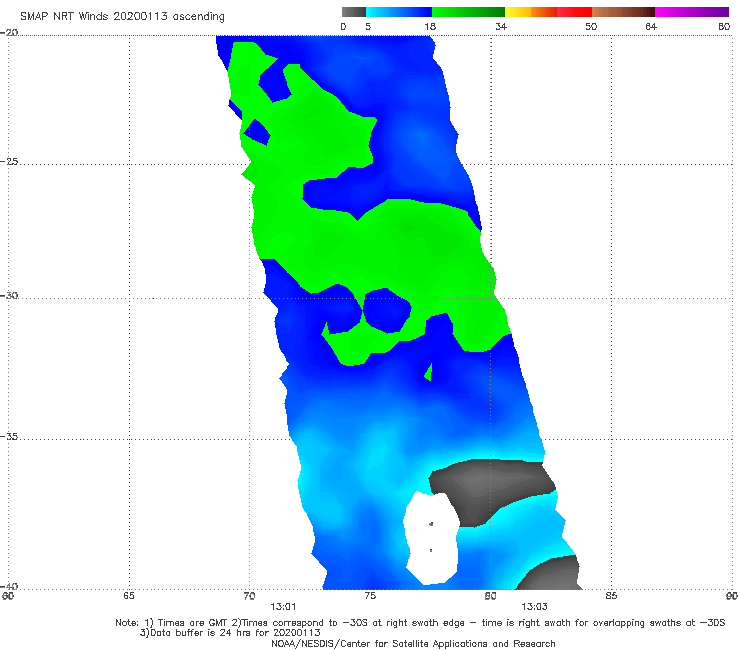This screenshot has width=740, height=650.
Task: Click the yellow-to-red 34-50 color bar segment
Action: pyautogui.click(x=548, y=12)
